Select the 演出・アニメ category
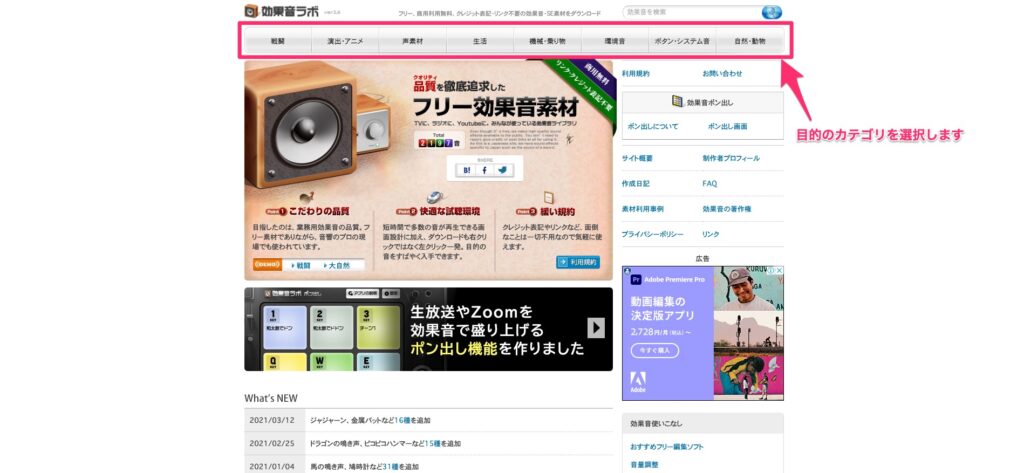Image resolution: width=1024 pixels, height=473 pixels. pyautogui.click(x=344, y=42)
